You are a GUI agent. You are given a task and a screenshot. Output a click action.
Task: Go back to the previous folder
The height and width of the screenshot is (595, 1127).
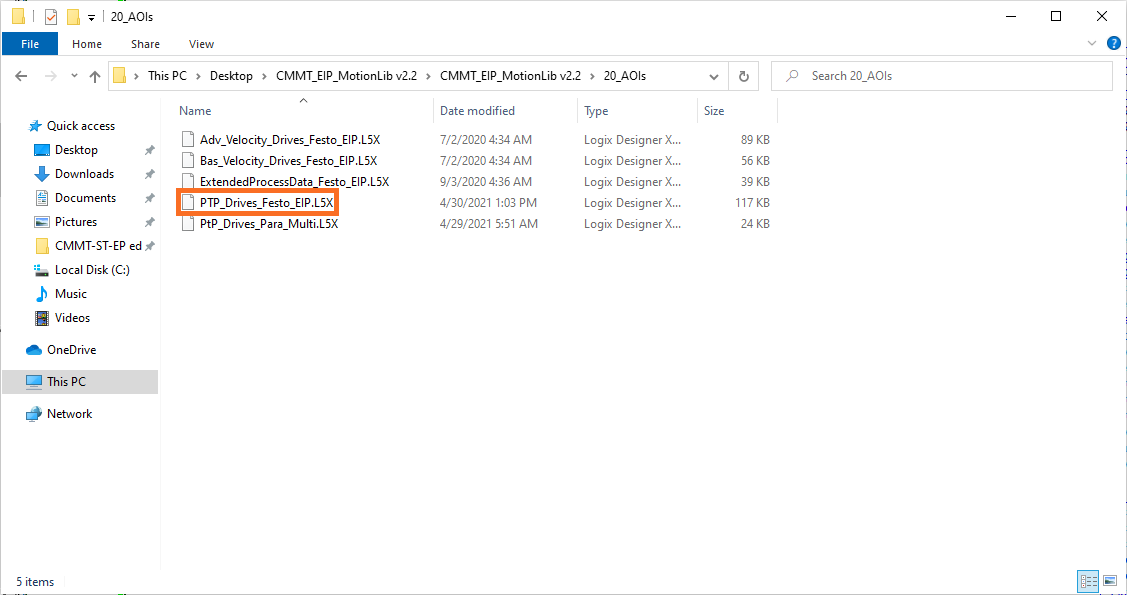click(x=21, y=75)
